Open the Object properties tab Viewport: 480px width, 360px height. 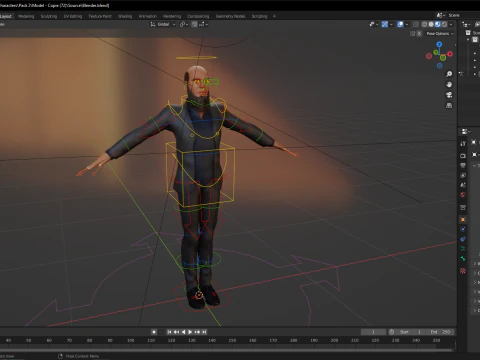coord(463,220)
